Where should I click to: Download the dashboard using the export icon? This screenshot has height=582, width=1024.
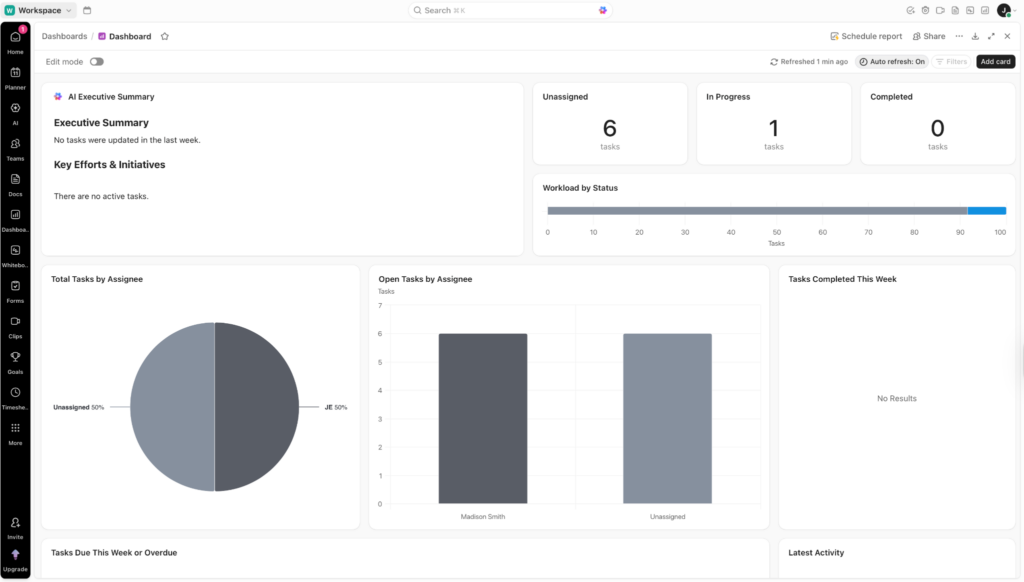coord(975,36)
